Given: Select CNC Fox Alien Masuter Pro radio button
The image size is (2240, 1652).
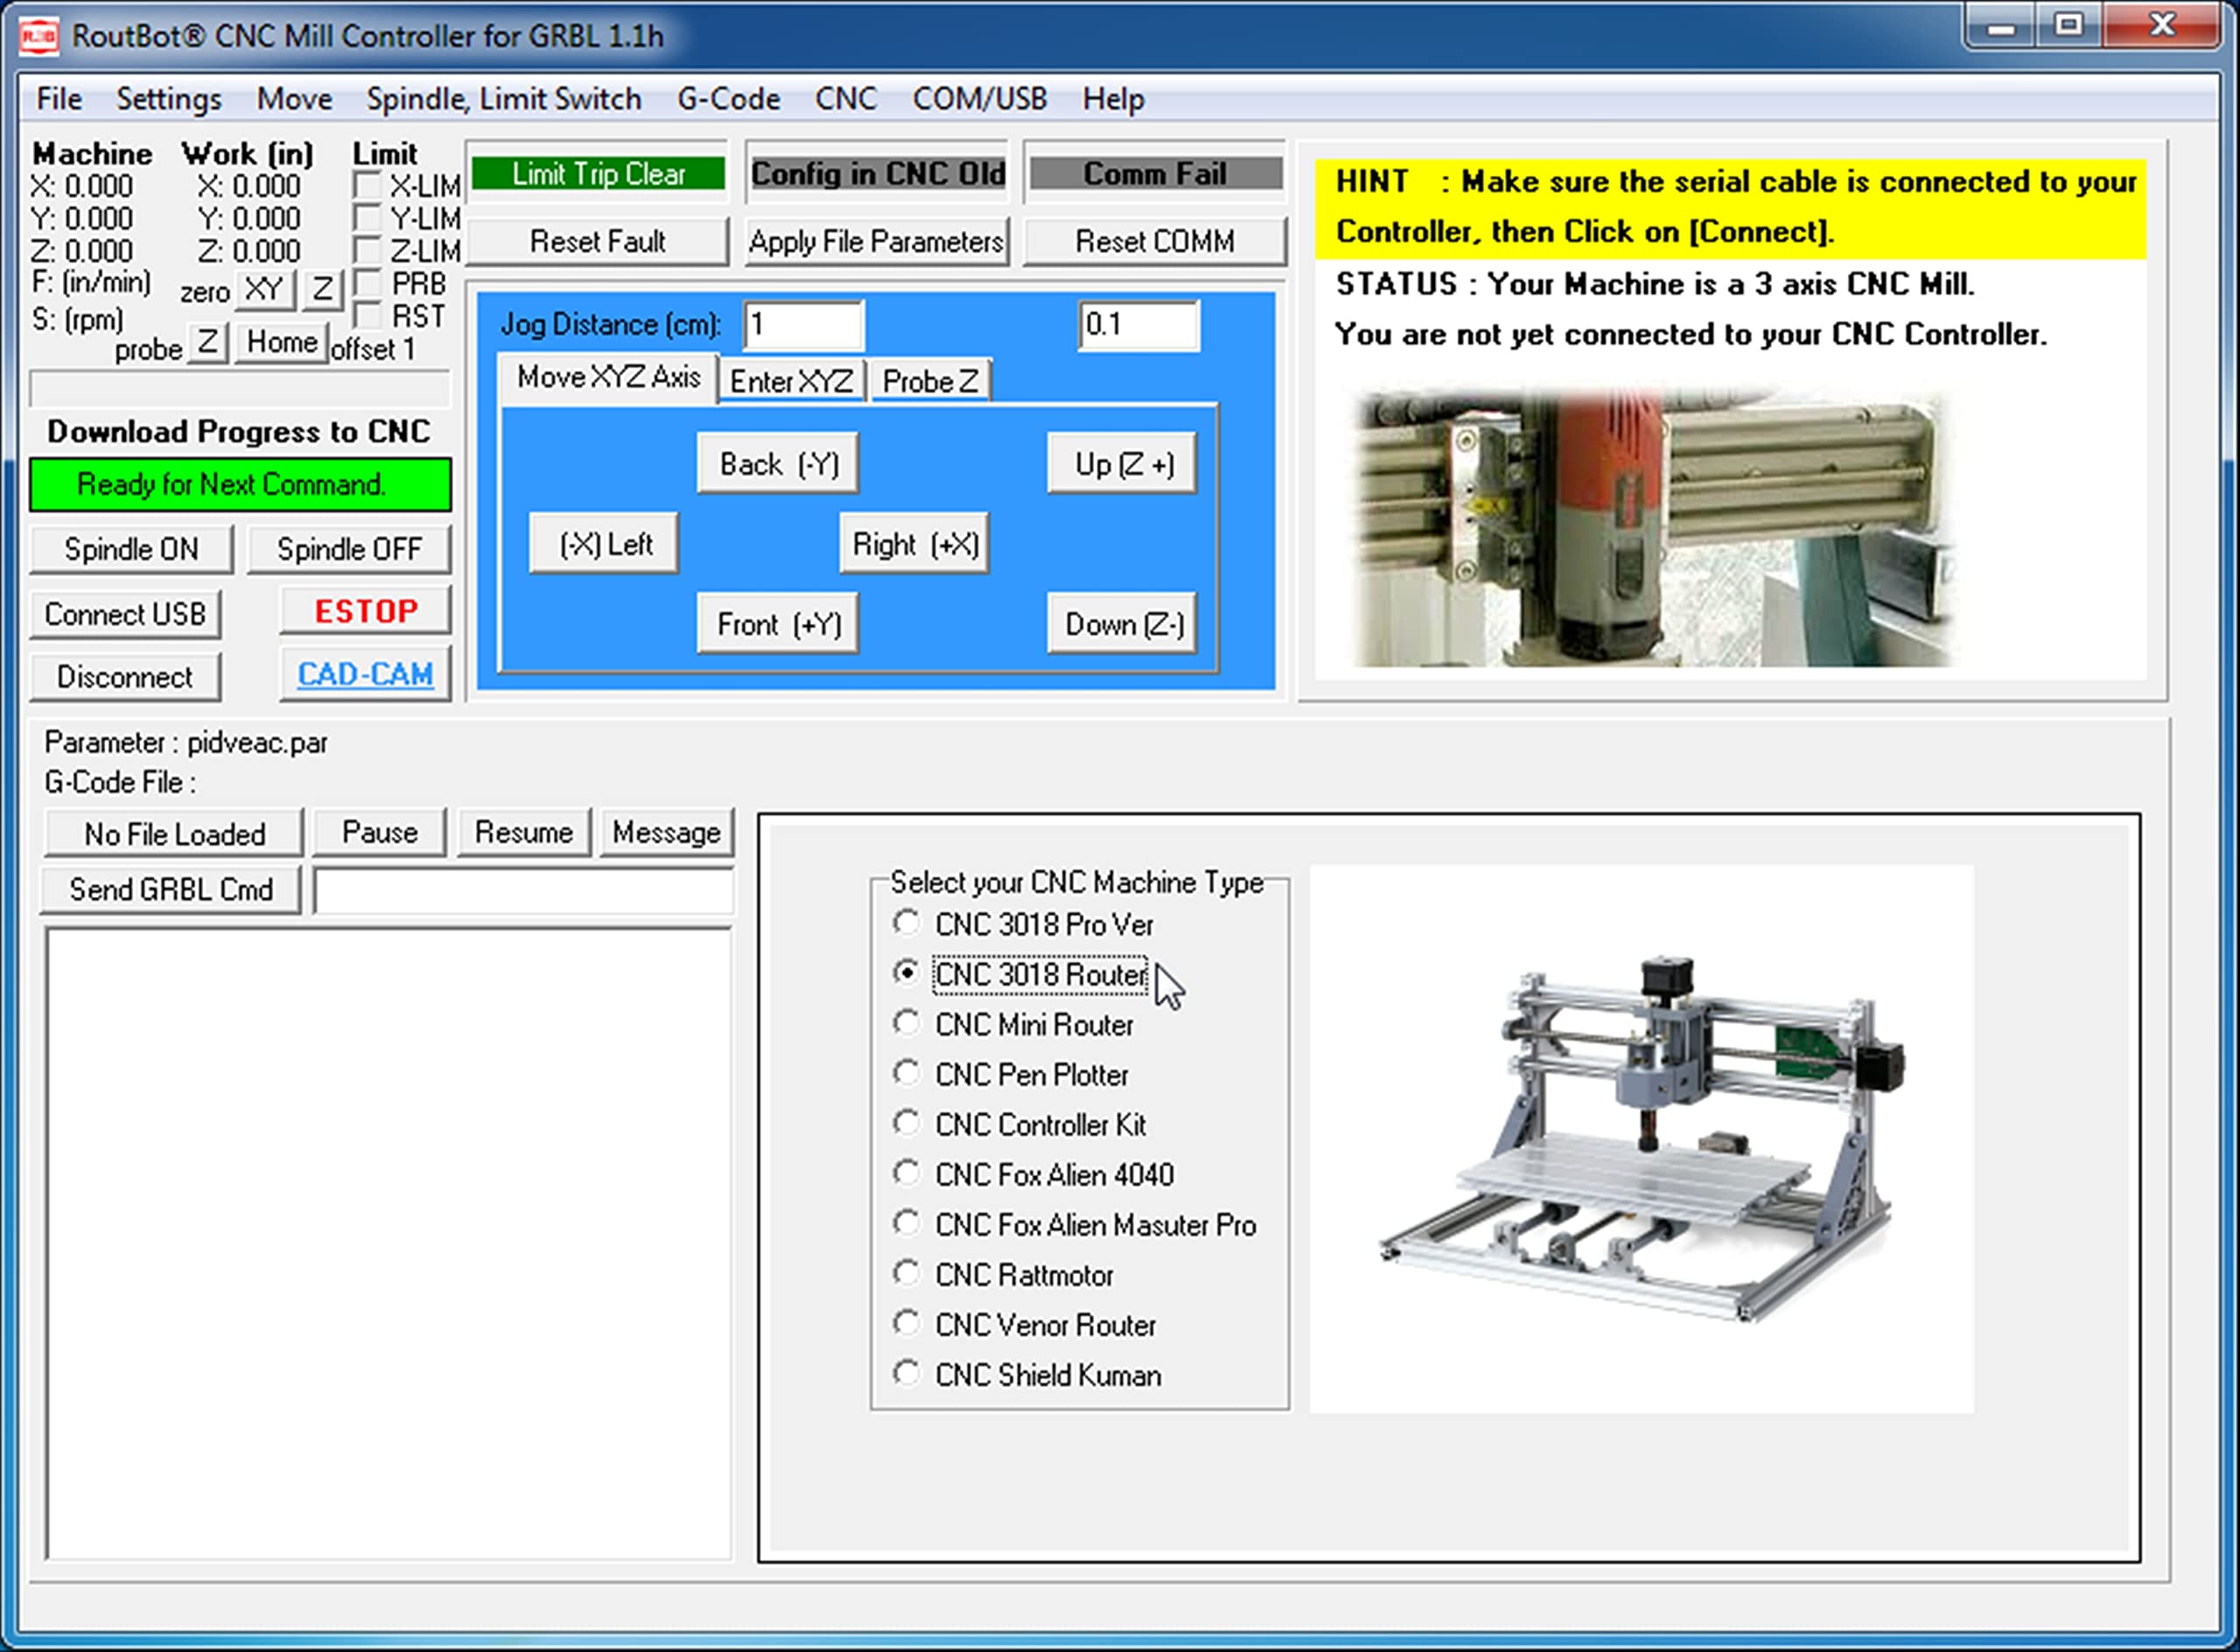Looking at the screenshot, I should coord(906,1223).
